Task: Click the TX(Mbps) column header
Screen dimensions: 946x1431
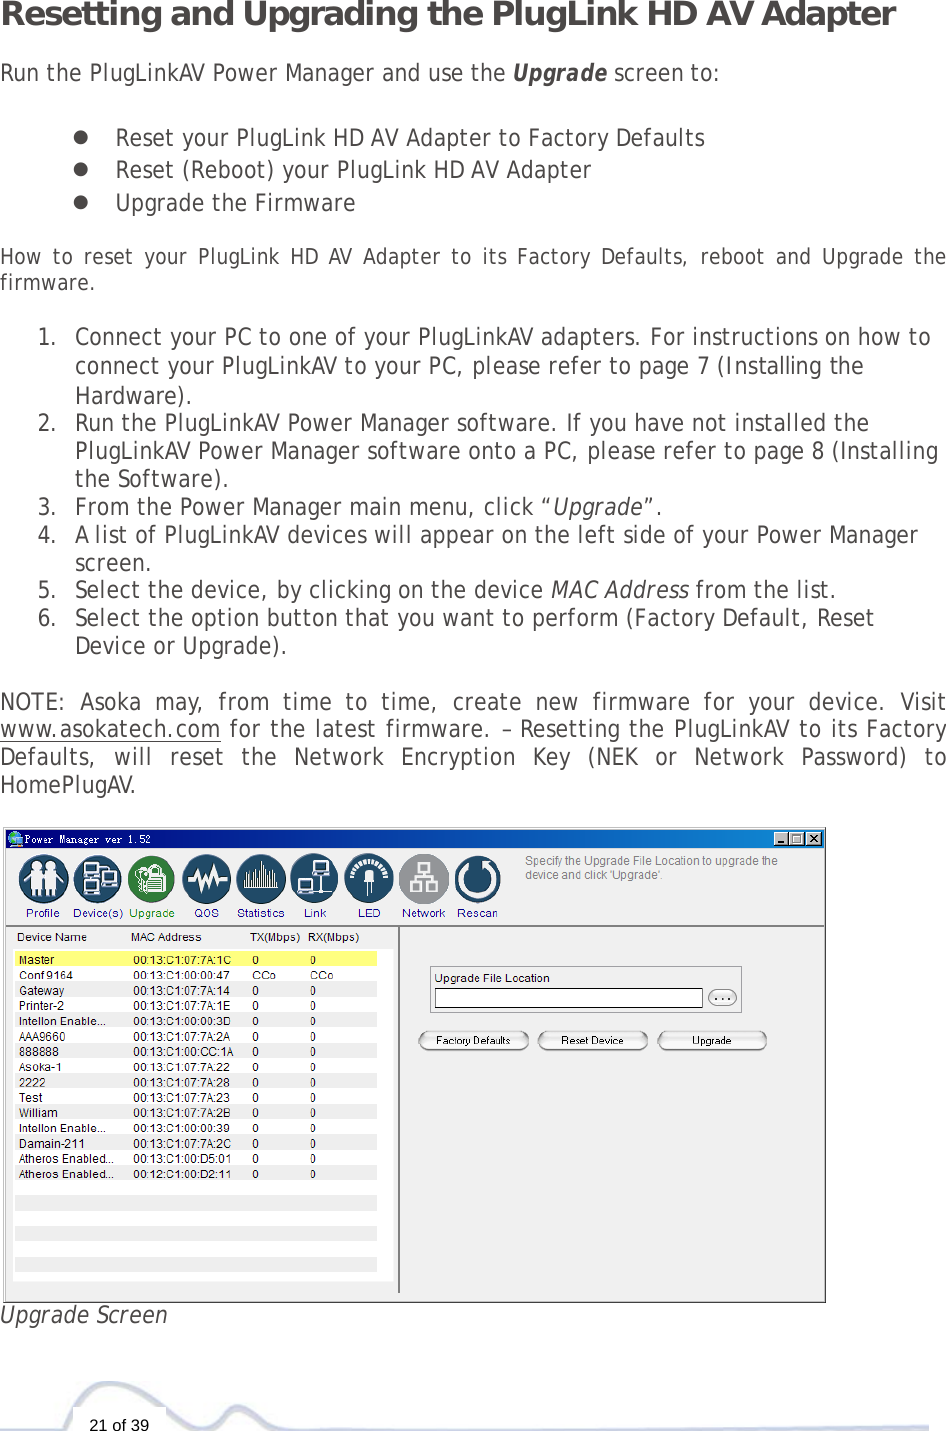Action: coord(276,937)
